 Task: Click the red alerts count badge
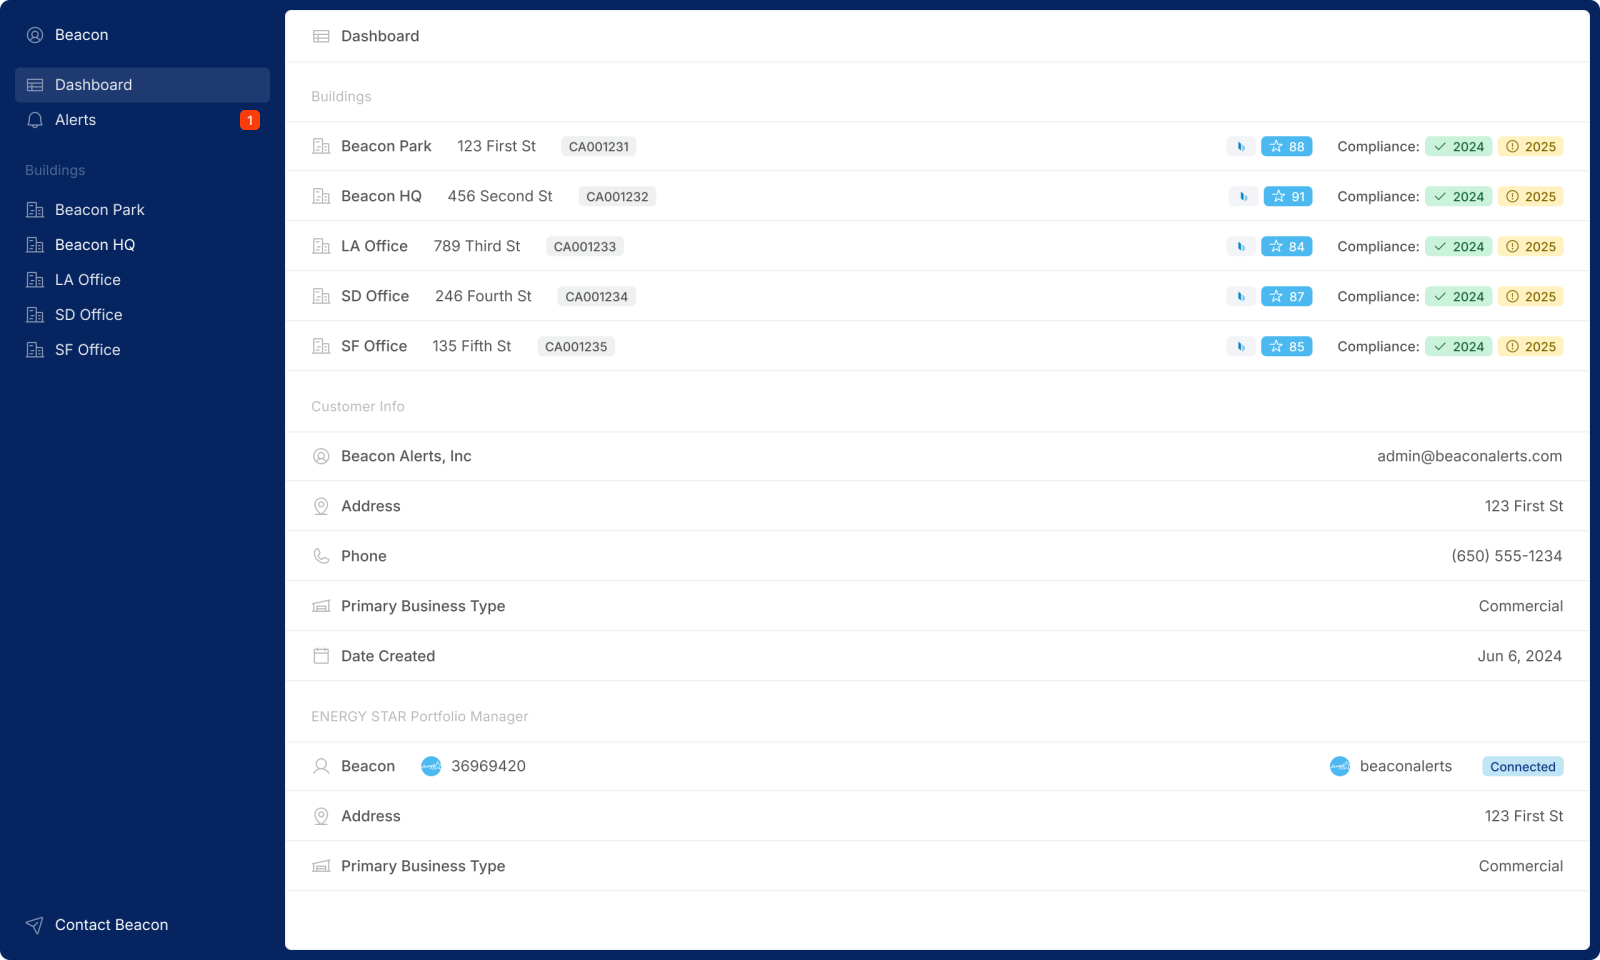pyautogui.click(x=250, y=120)
